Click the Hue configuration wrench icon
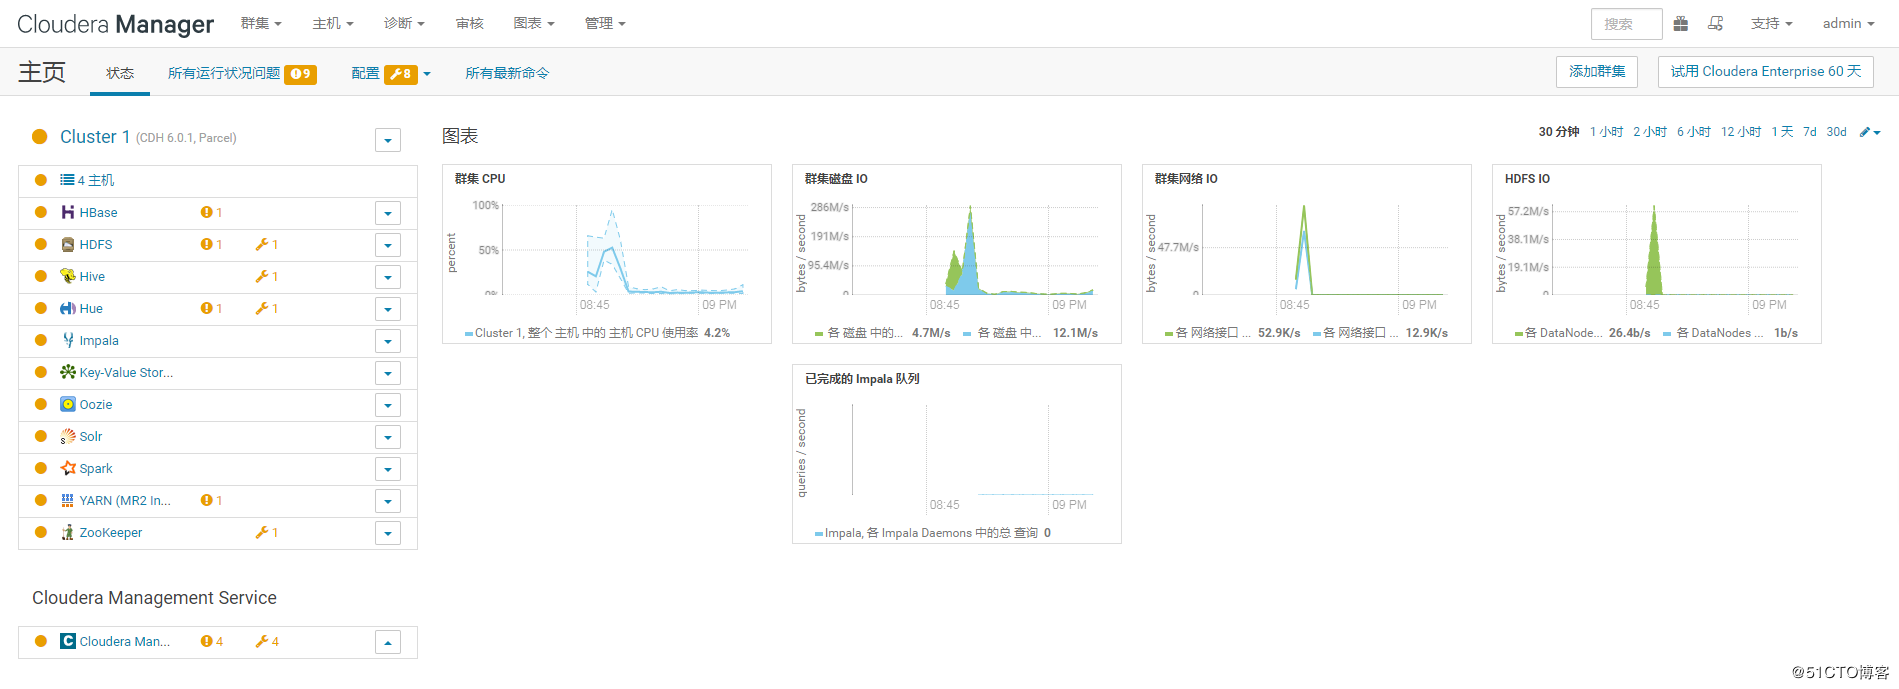 pos(267,308)
